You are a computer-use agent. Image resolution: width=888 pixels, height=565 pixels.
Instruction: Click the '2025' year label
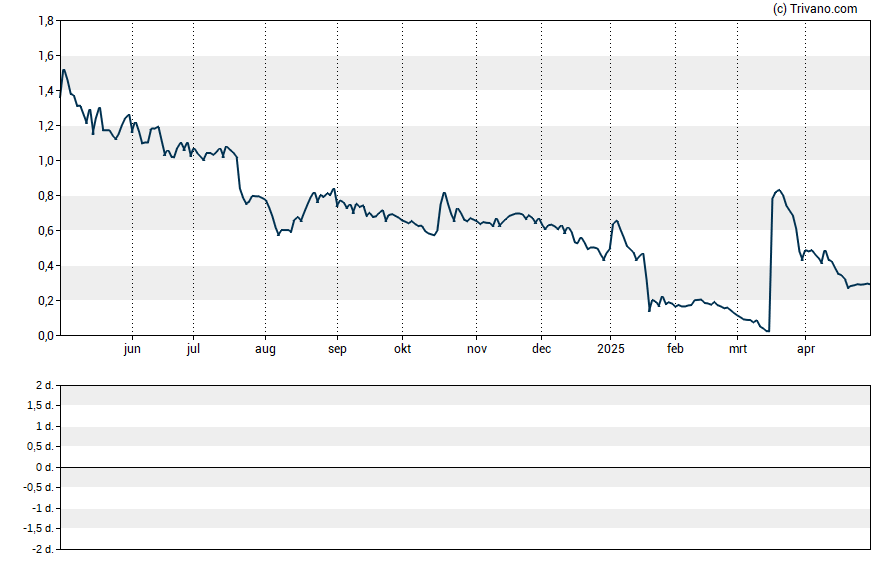(610, 349)
